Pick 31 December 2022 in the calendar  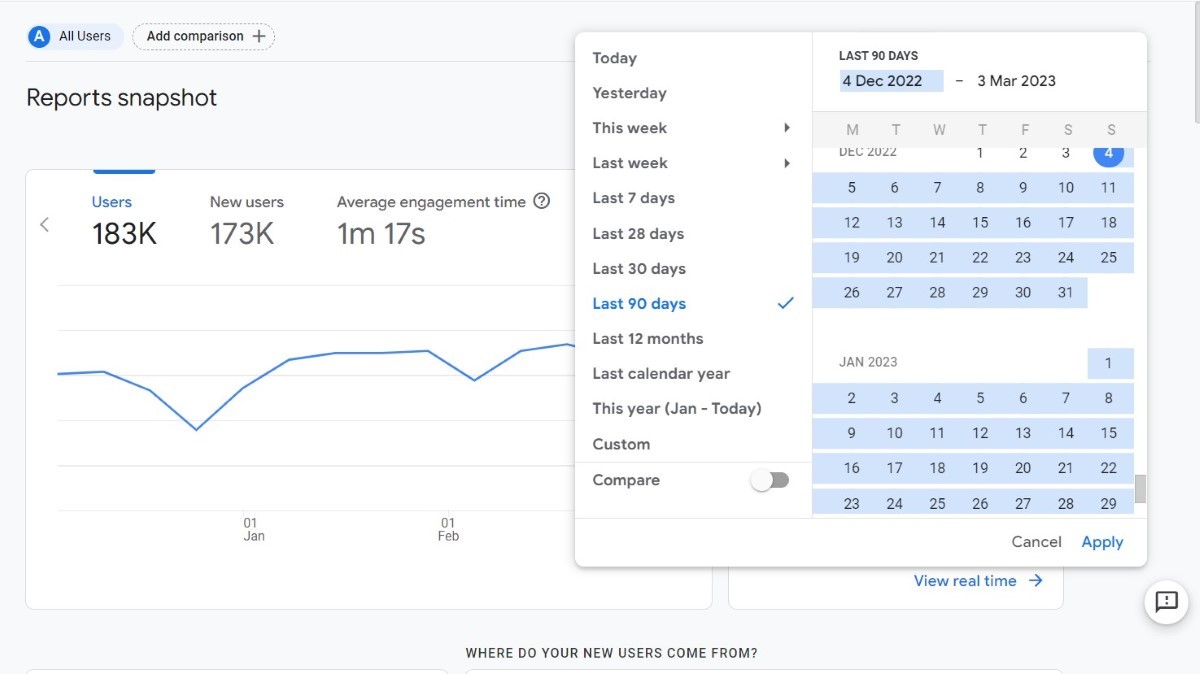pos(1065,292)
